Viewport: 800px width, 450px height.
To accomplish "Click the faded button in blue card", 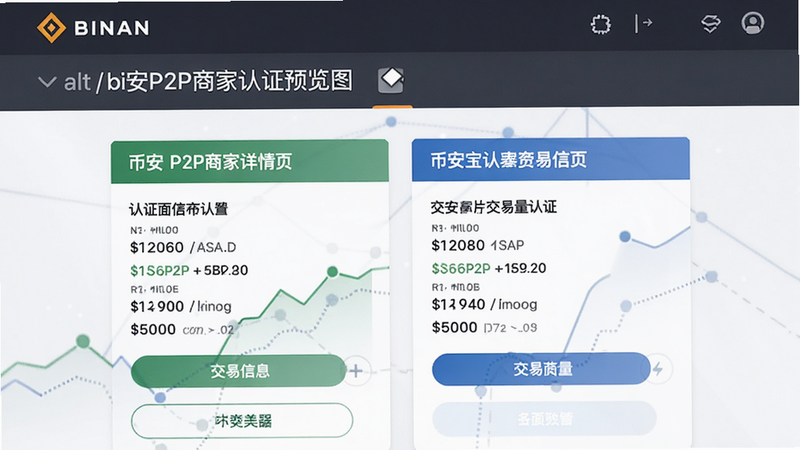I will pos(544,418).
